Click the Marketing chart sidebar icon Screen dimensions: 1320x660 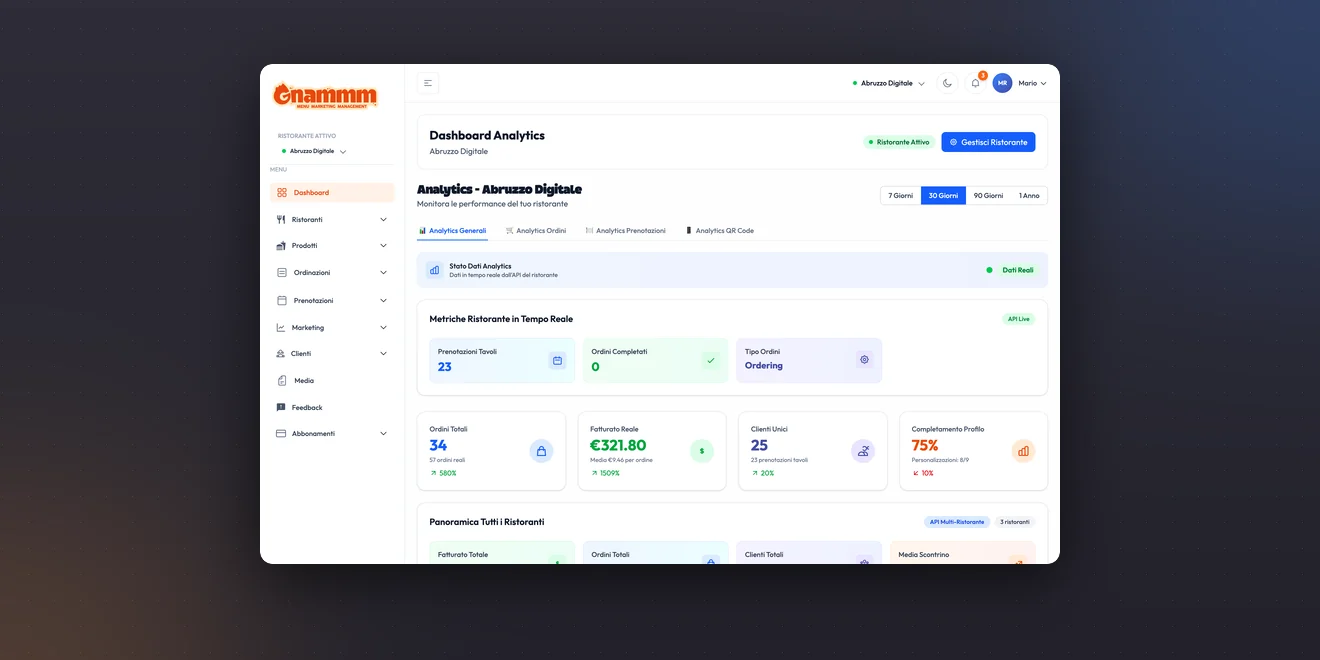pos(281,327)
